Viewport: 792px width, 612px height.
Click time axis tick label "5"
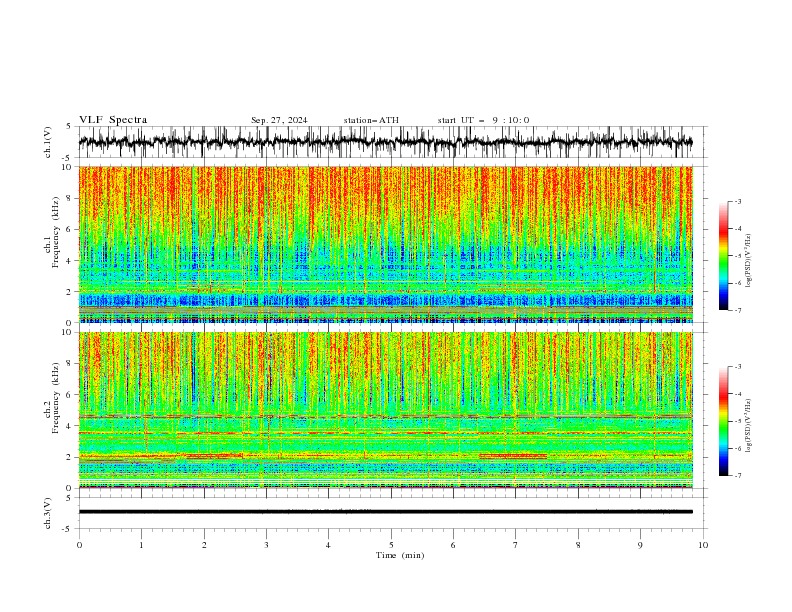tap(391, 545)
